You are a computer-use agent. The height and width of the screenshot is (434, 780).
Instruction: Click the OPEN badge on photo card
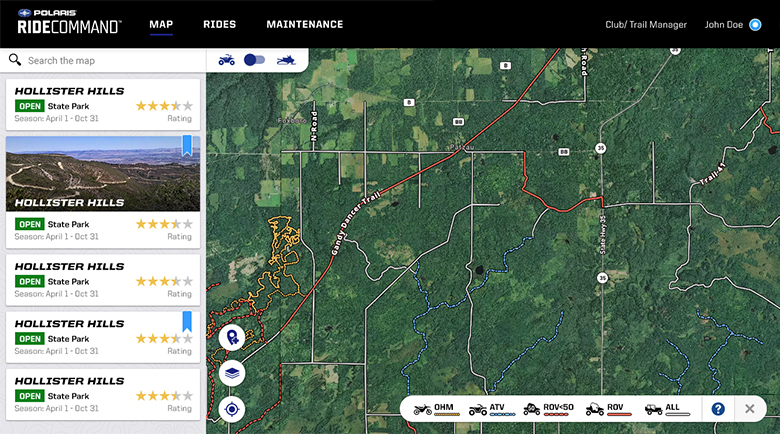30,224
